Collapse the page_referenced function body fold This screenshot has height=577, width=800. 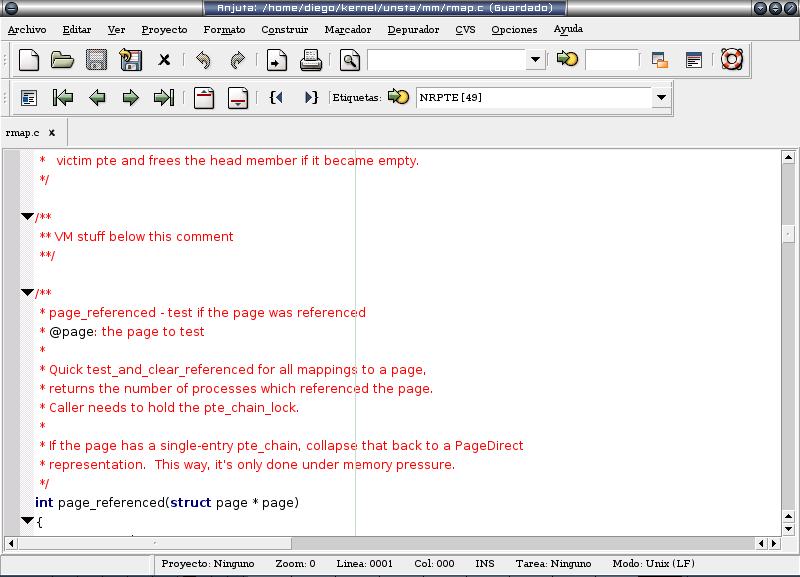pyautogui.click(x=28, y=520)
